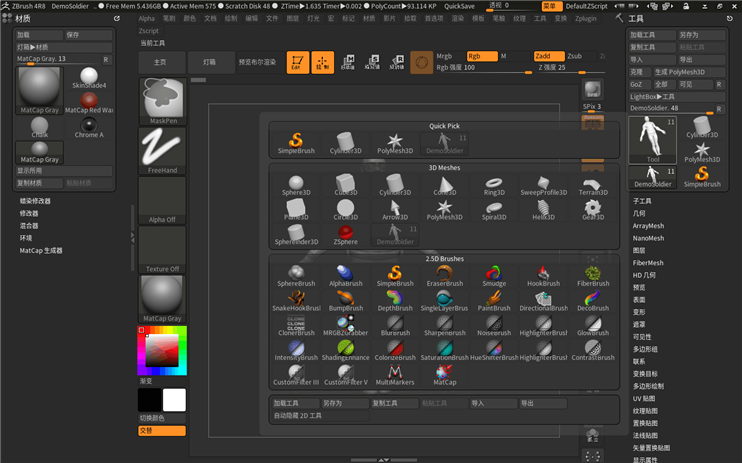
Task: Pick the SweepProfile3D tool
Action: [x=543, y=185]
